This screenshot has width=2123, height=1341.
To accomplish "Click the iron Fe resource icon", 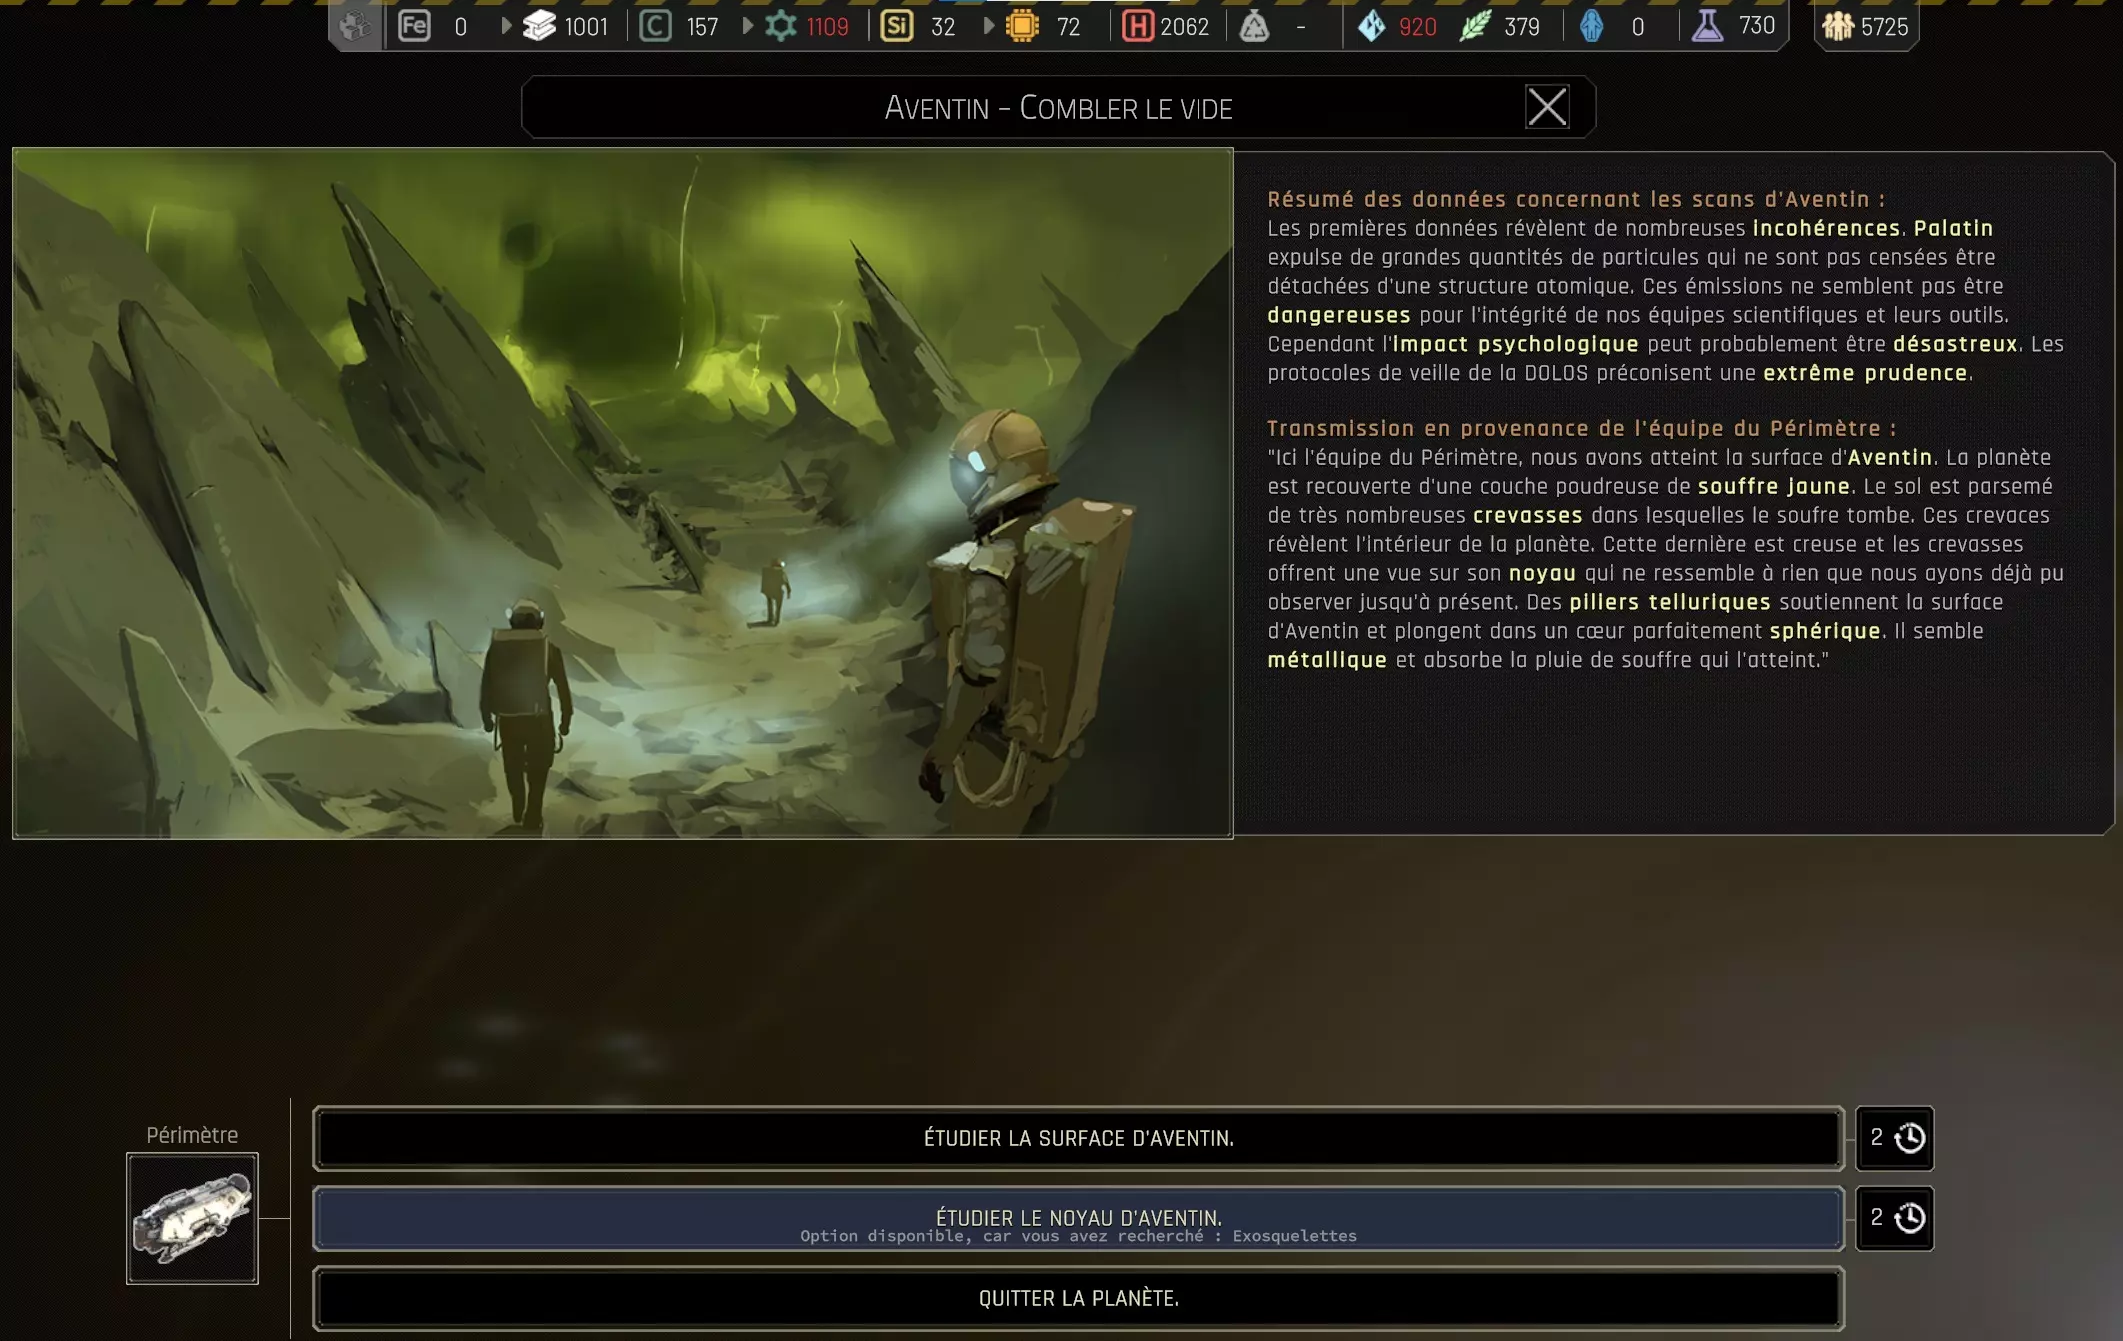I will 414,26.
